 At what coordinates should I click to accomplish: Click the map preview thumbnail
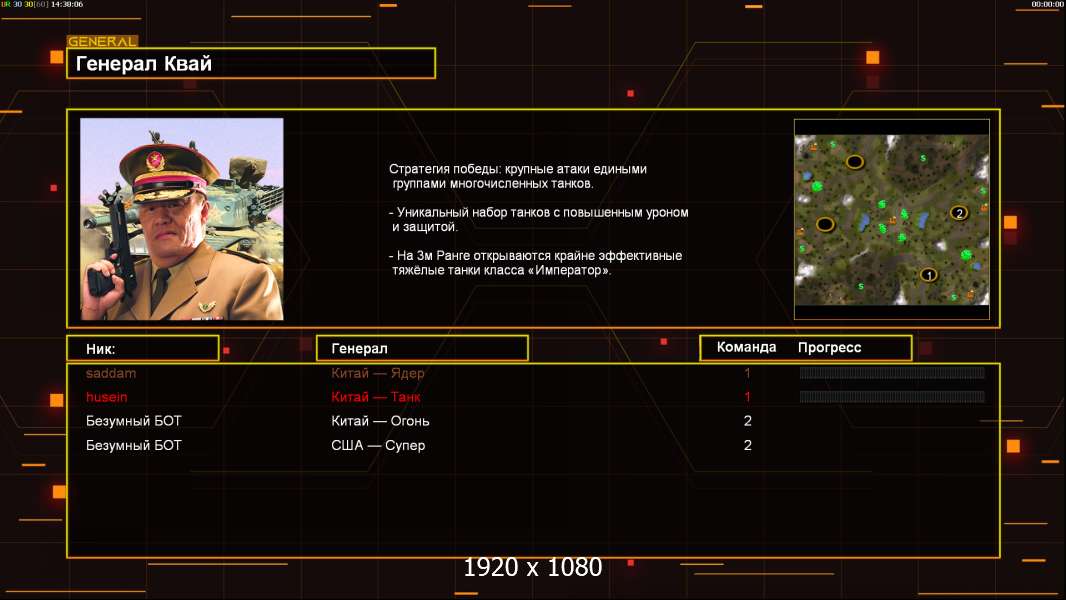tap(892, 219)
